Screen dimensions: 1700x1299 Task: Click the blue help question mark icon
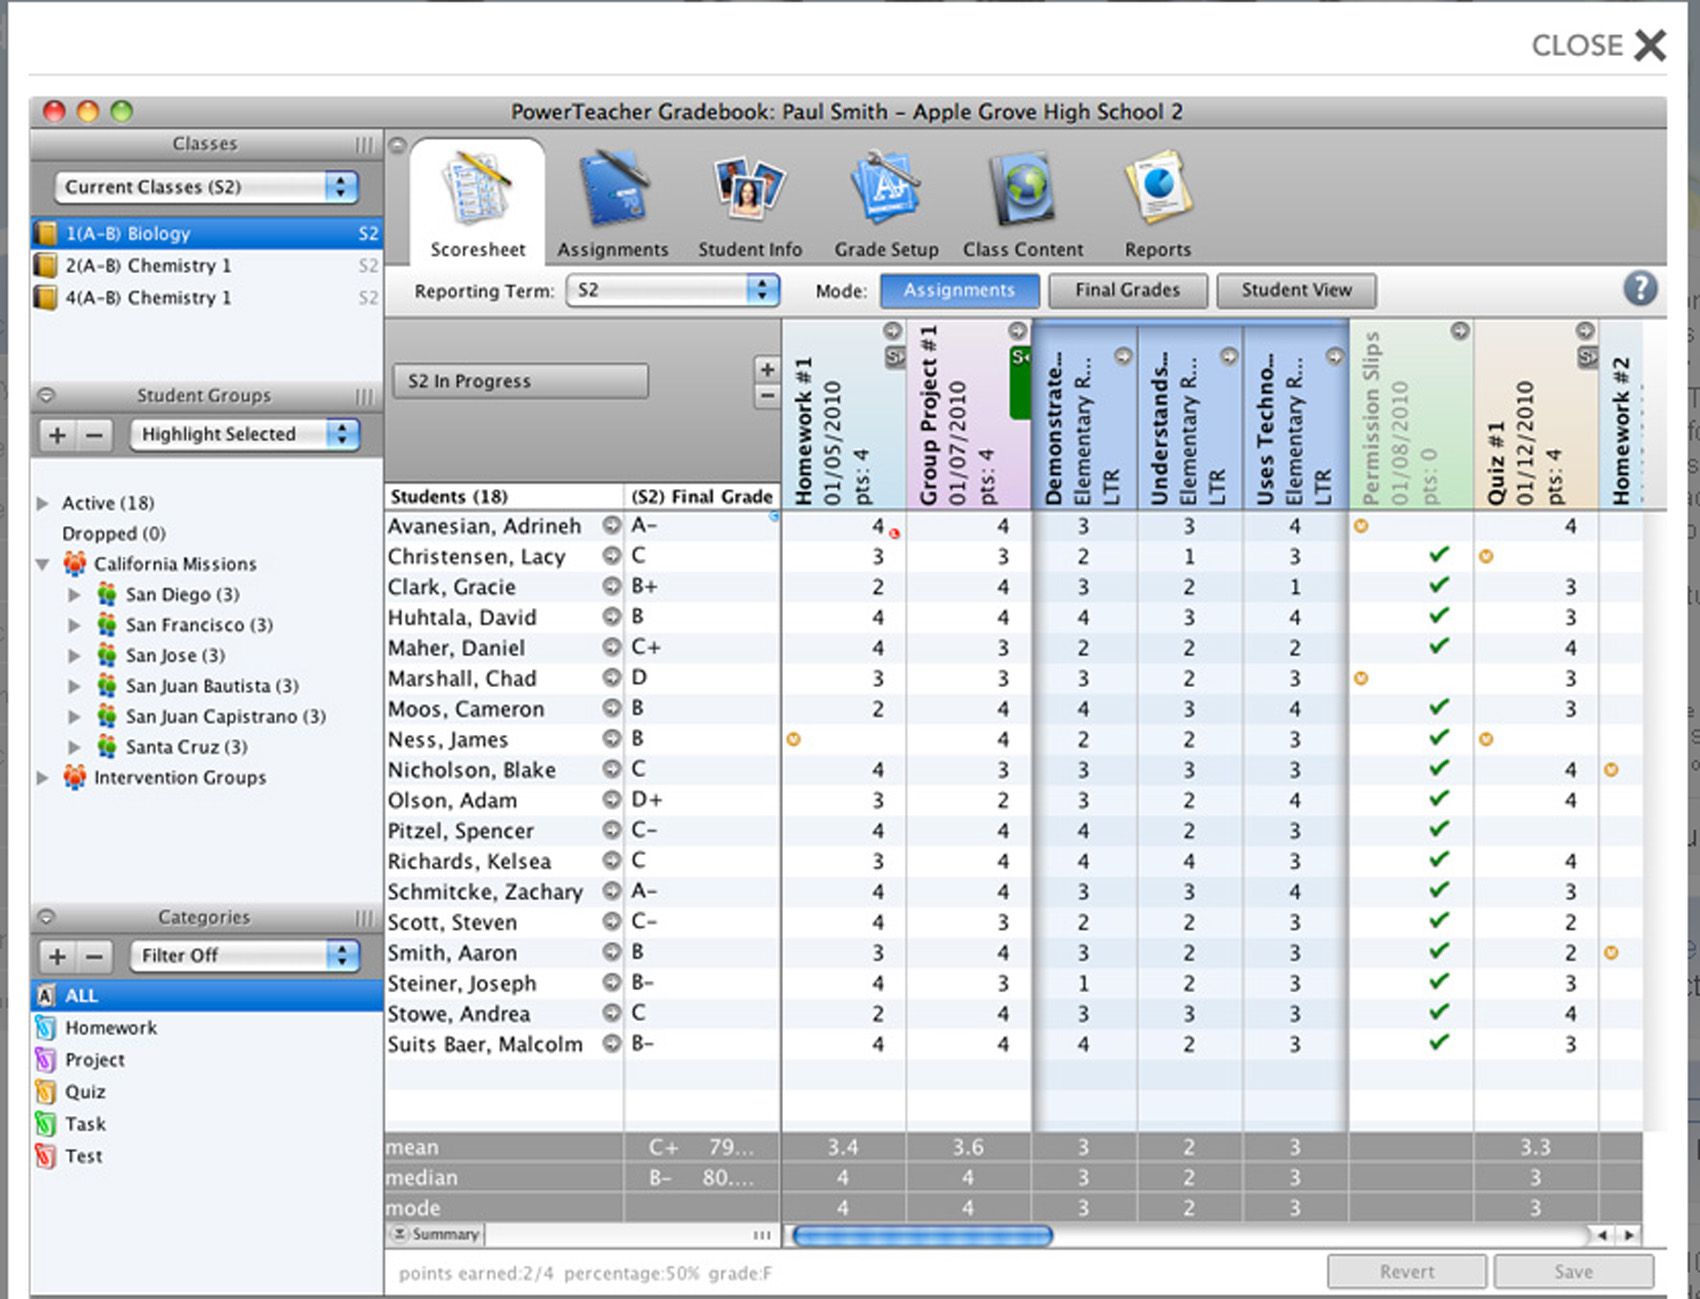1640,289
